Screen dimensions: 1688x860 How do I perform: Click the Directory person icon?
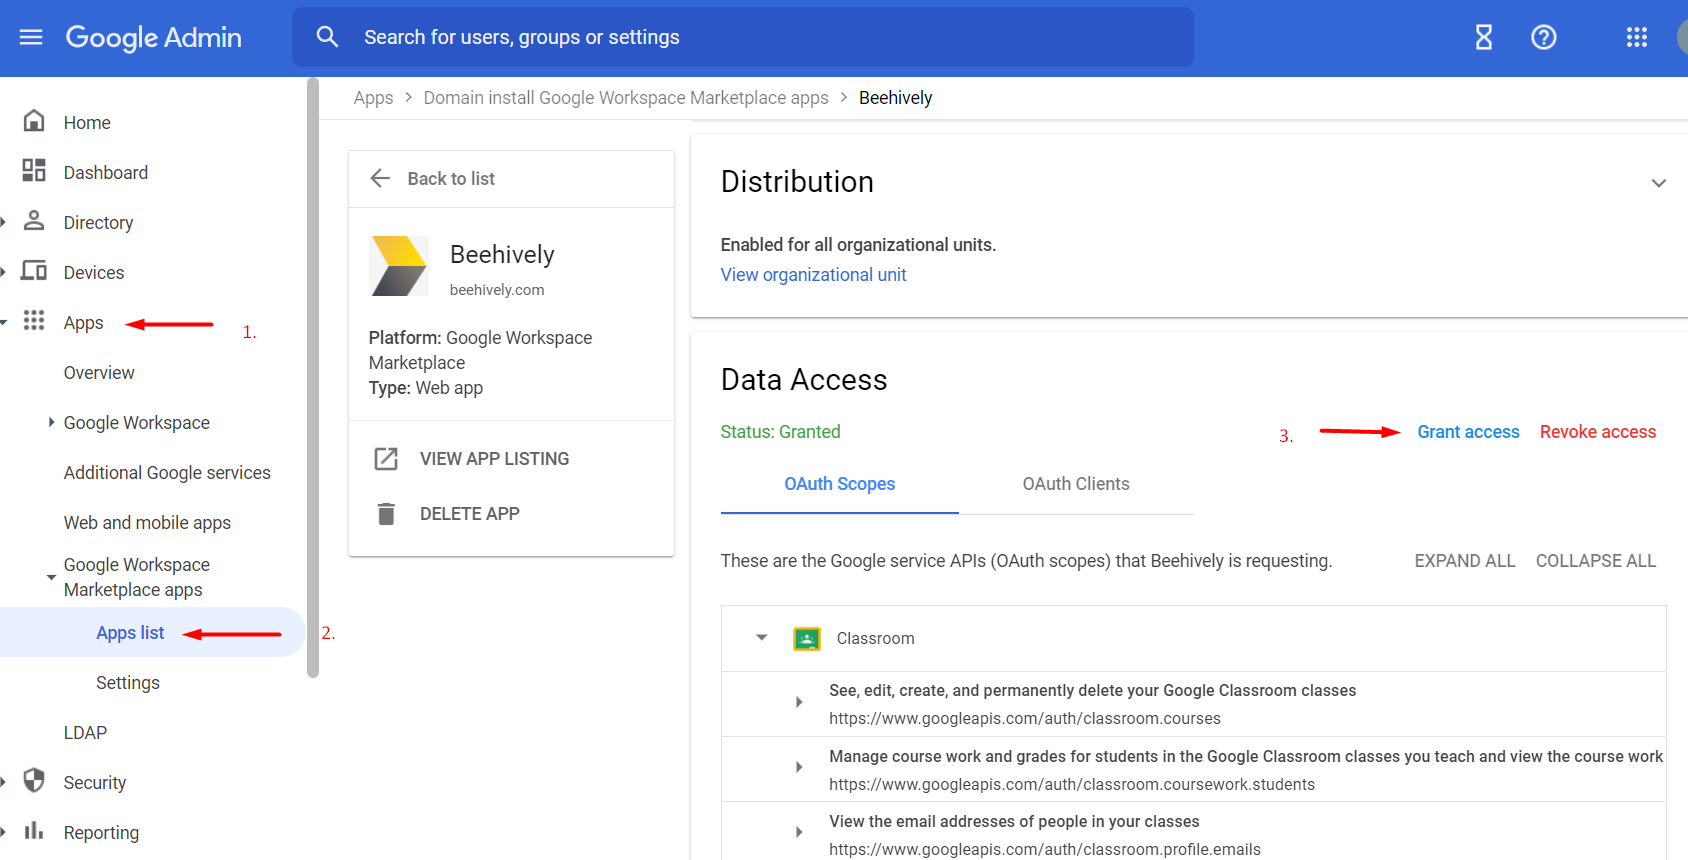(x=34, y=221)
